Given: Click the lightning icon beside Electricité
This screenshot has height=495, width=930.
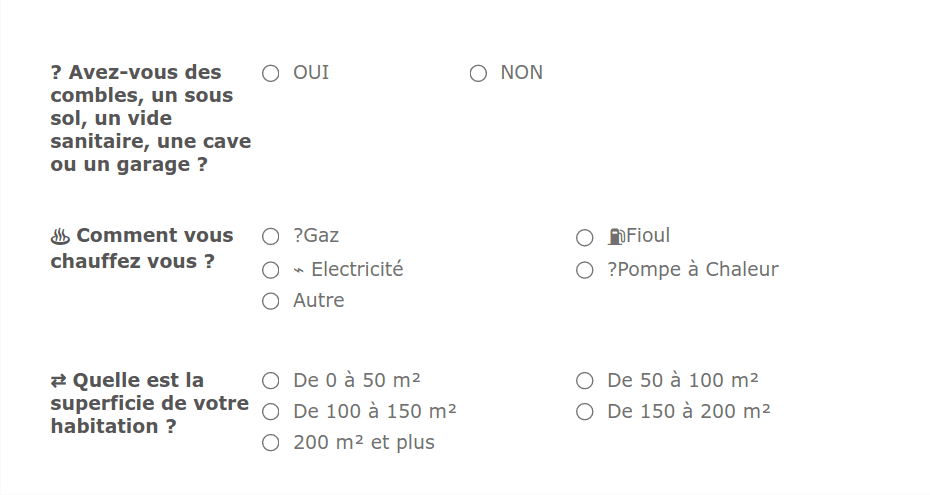Looking at the screenshot, I should tap(299, 270).
